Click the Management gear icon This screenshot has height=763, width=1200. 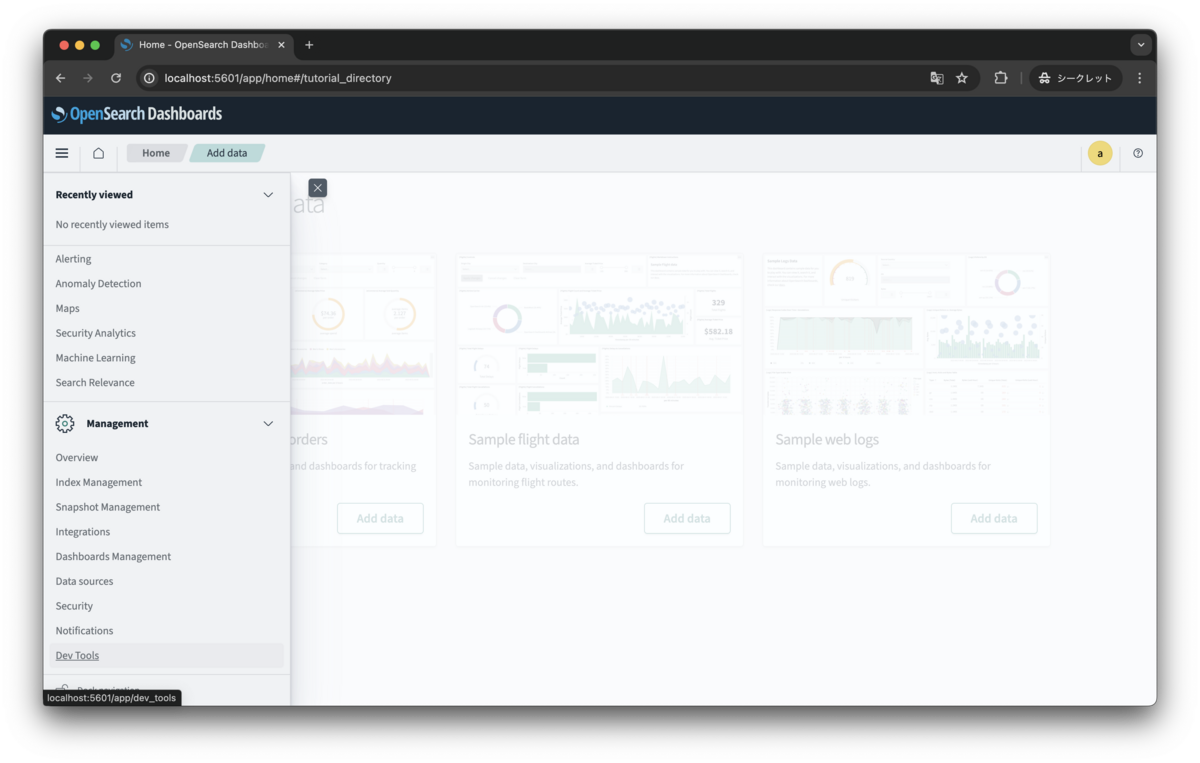65,424
